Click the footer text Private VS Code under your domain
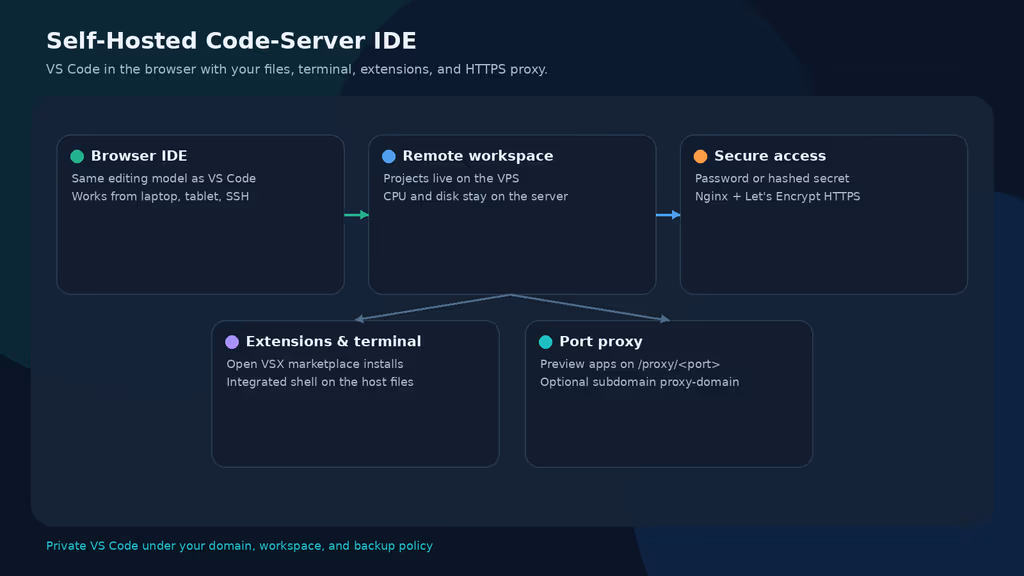Screen dimensions: 1024x576 tap(239, 545)
